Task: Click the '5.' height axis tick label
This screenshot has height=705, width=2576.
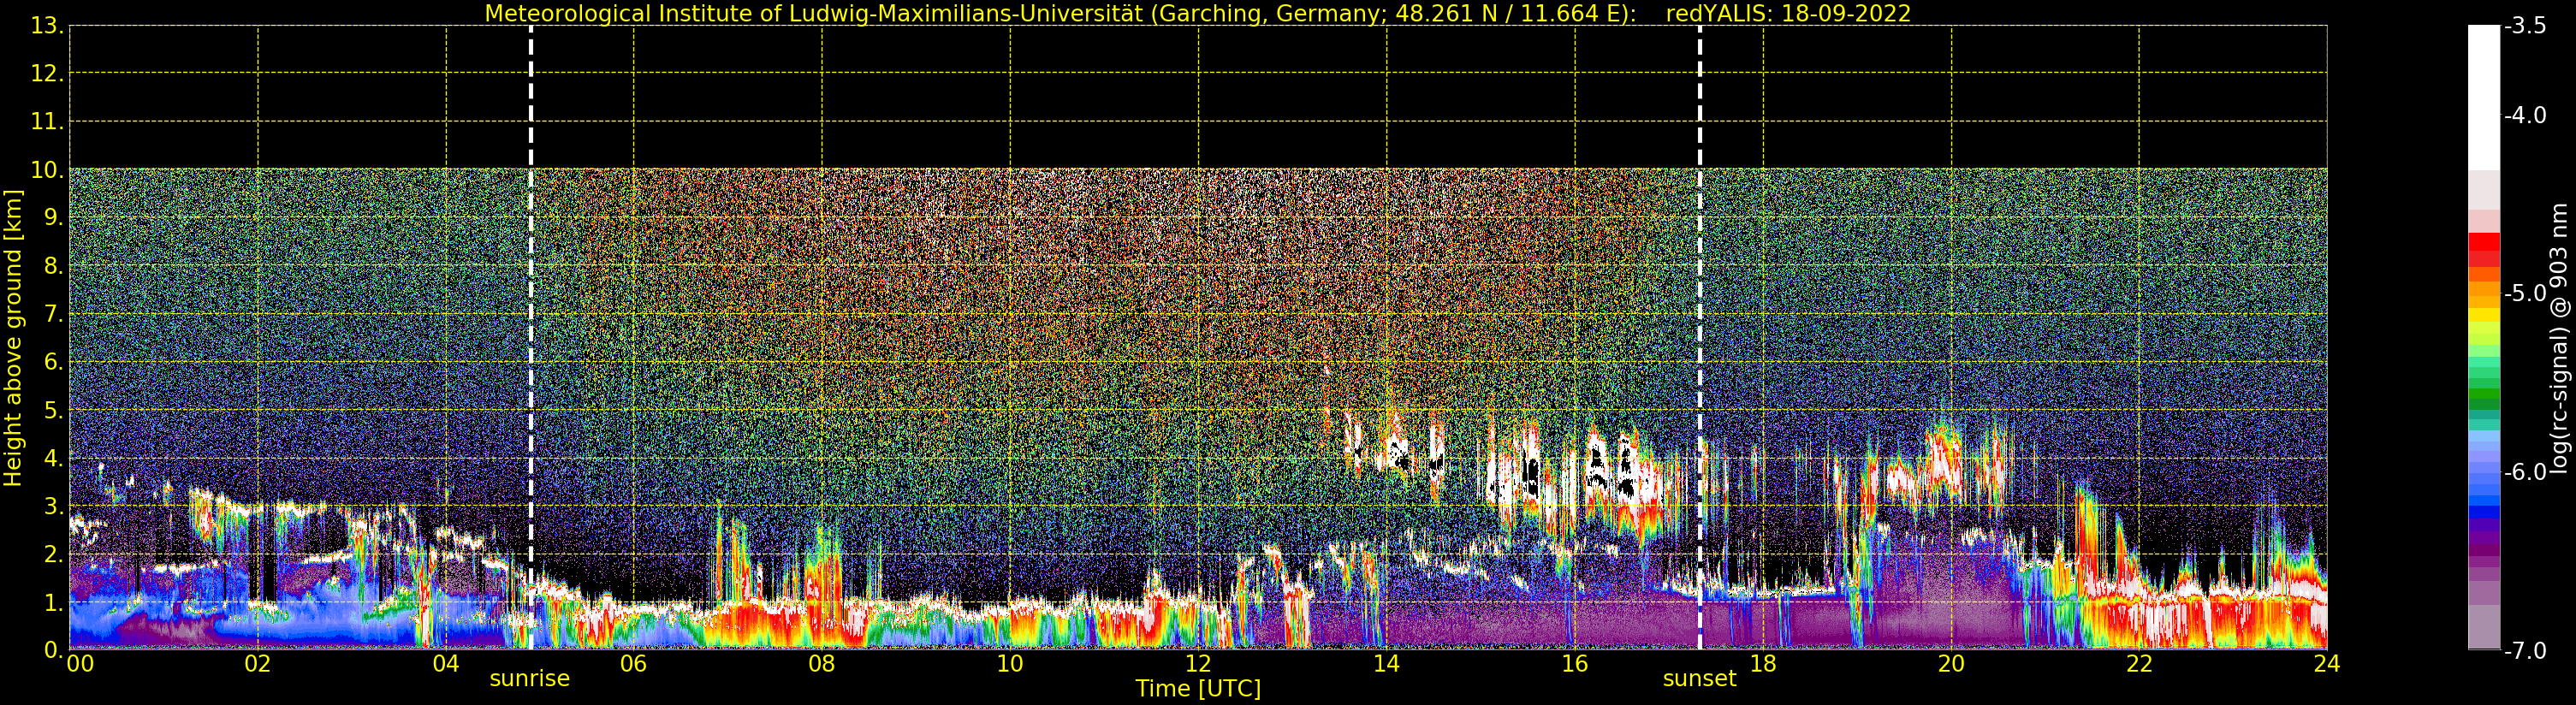Action: [54, 410]
